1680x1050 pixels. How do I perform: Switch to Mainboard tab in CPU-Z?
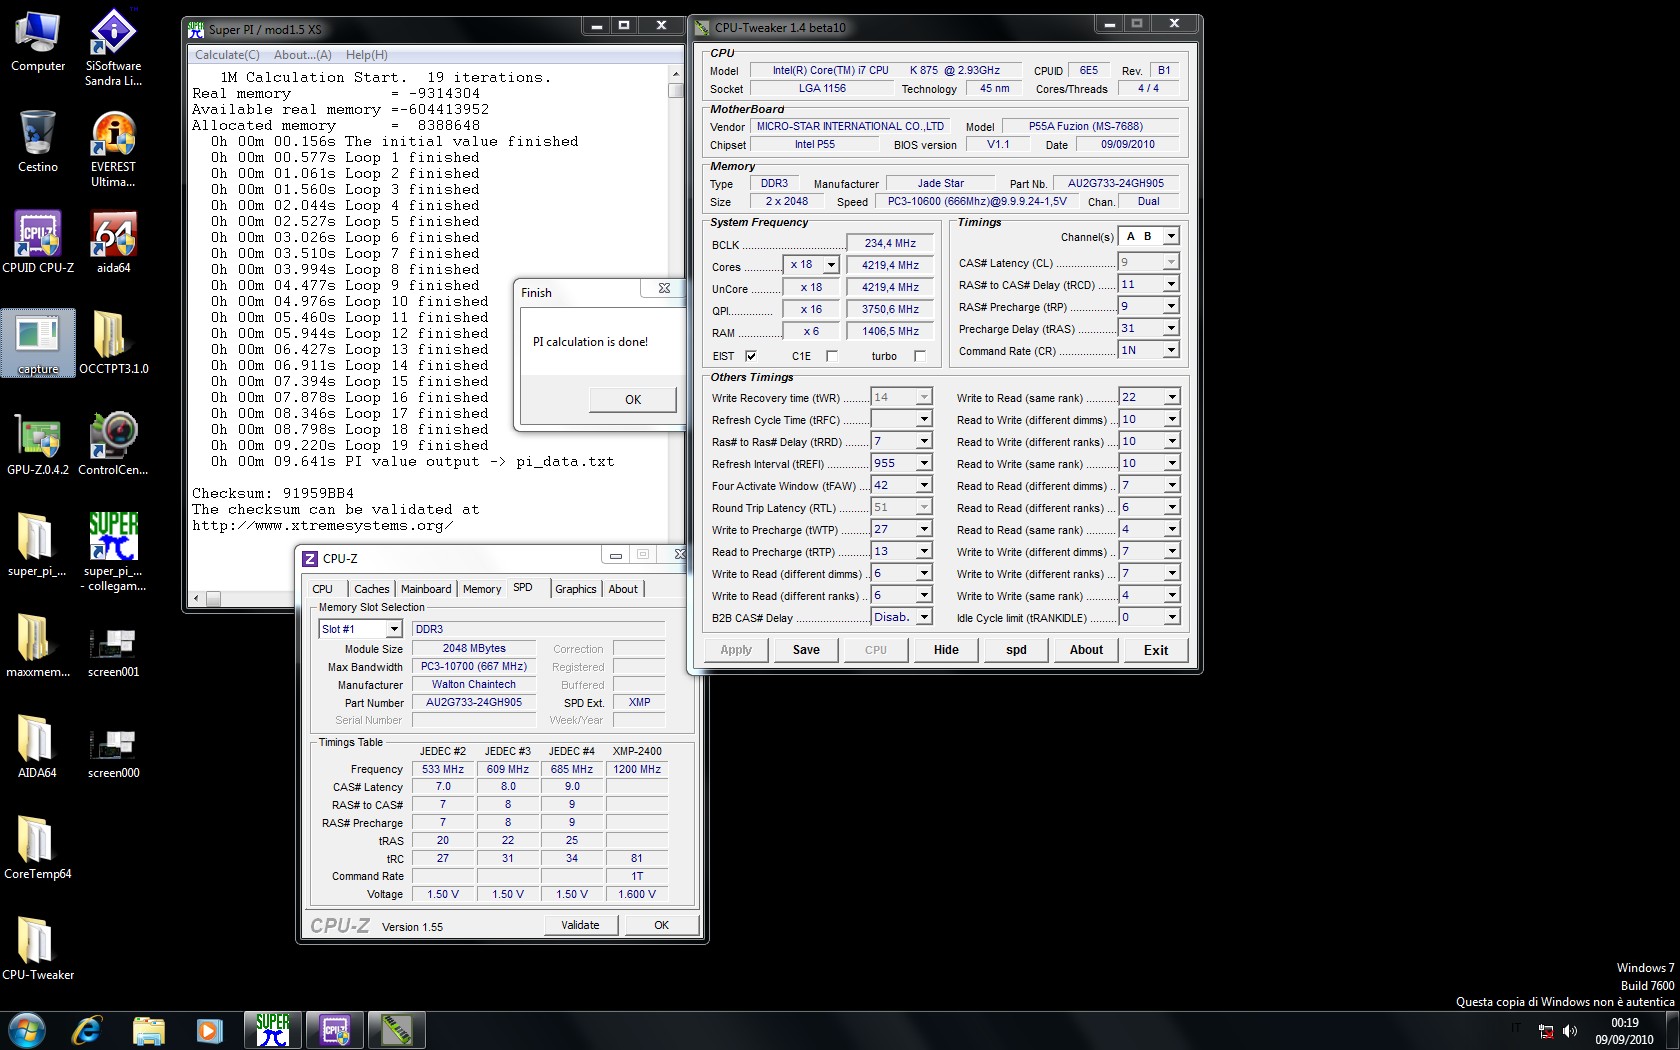pos(426,589)
